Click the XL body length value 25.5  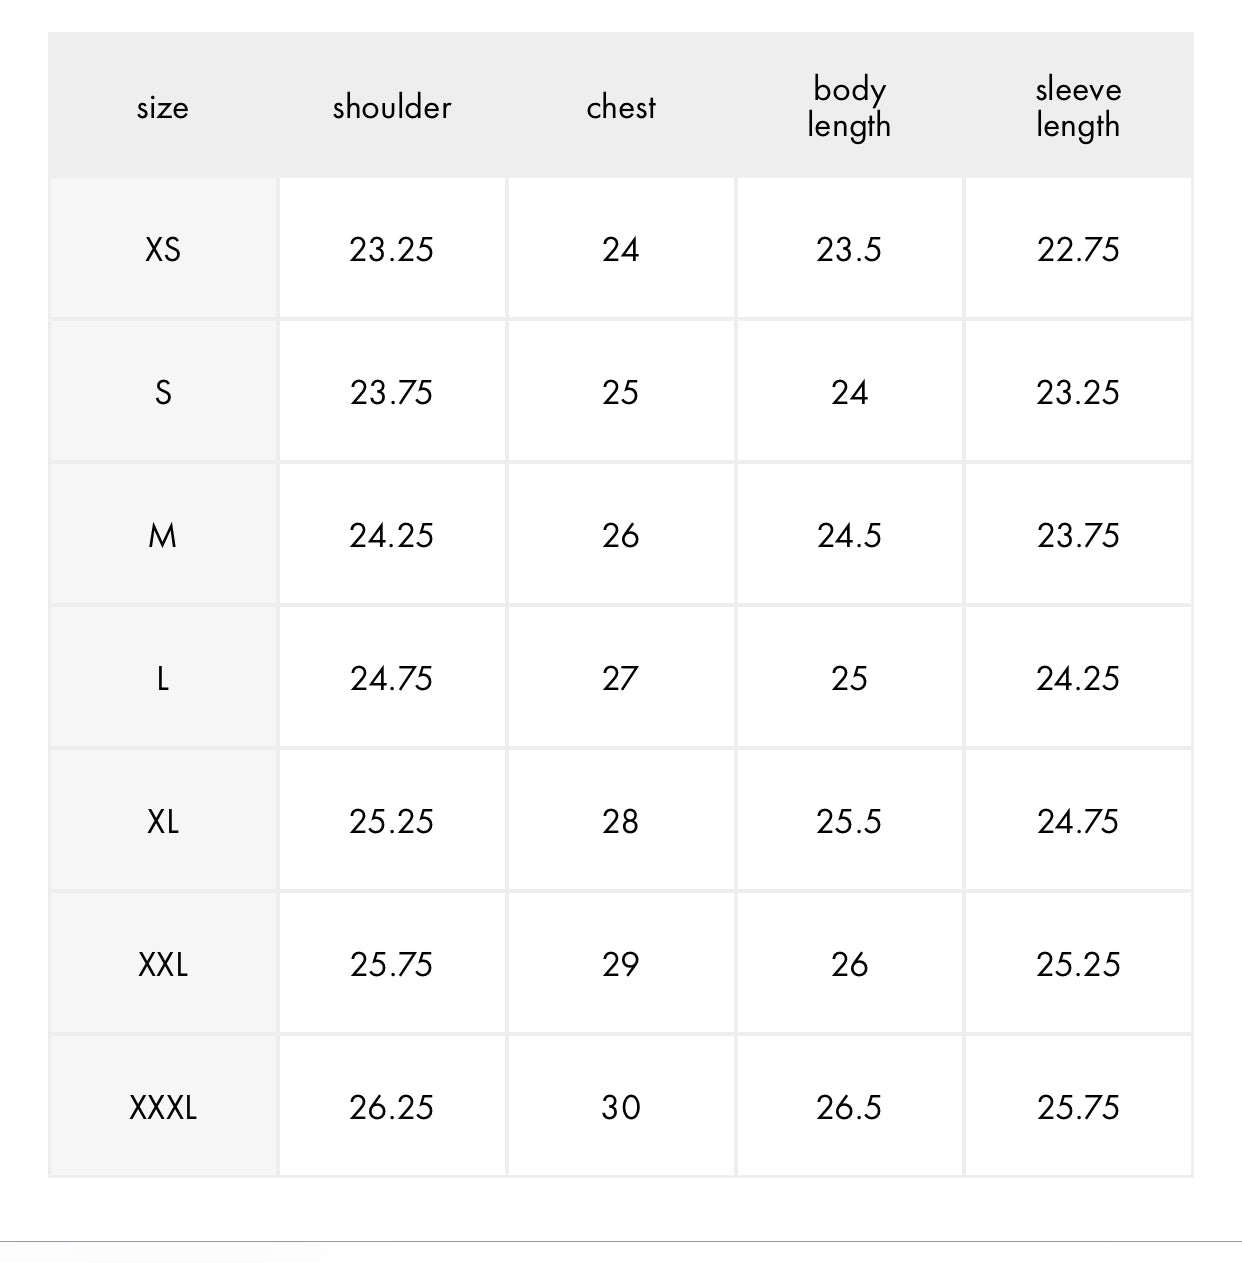click(849, 821)
